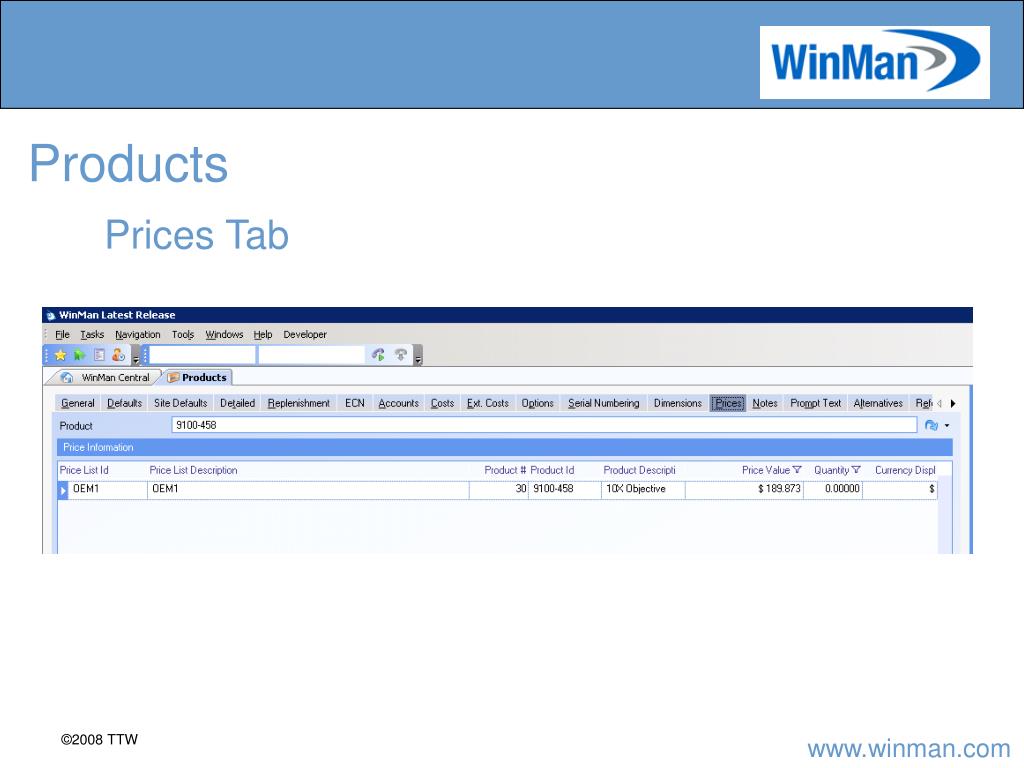Image resolution: width=1024 pixels, height=768 pixels.
Task: Click the grey hang-up phone icon
Action: pyautogui.click(x=400, y=355)
